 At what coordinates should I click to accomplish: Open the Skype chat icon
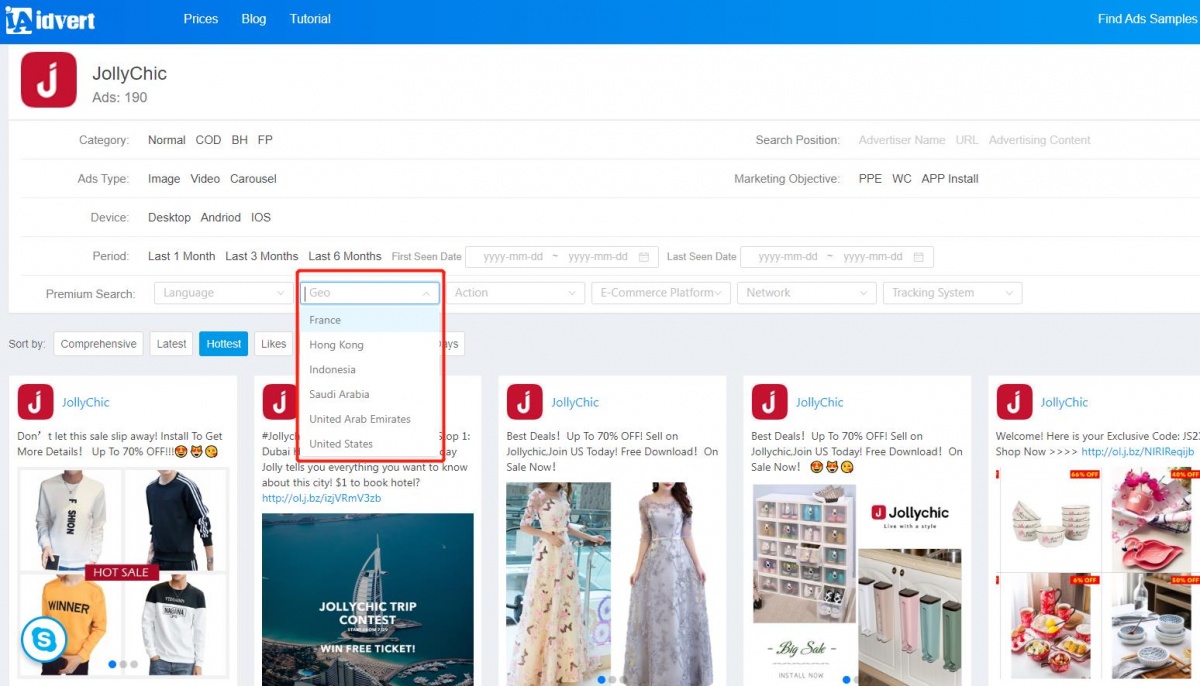tap(43, 640)
